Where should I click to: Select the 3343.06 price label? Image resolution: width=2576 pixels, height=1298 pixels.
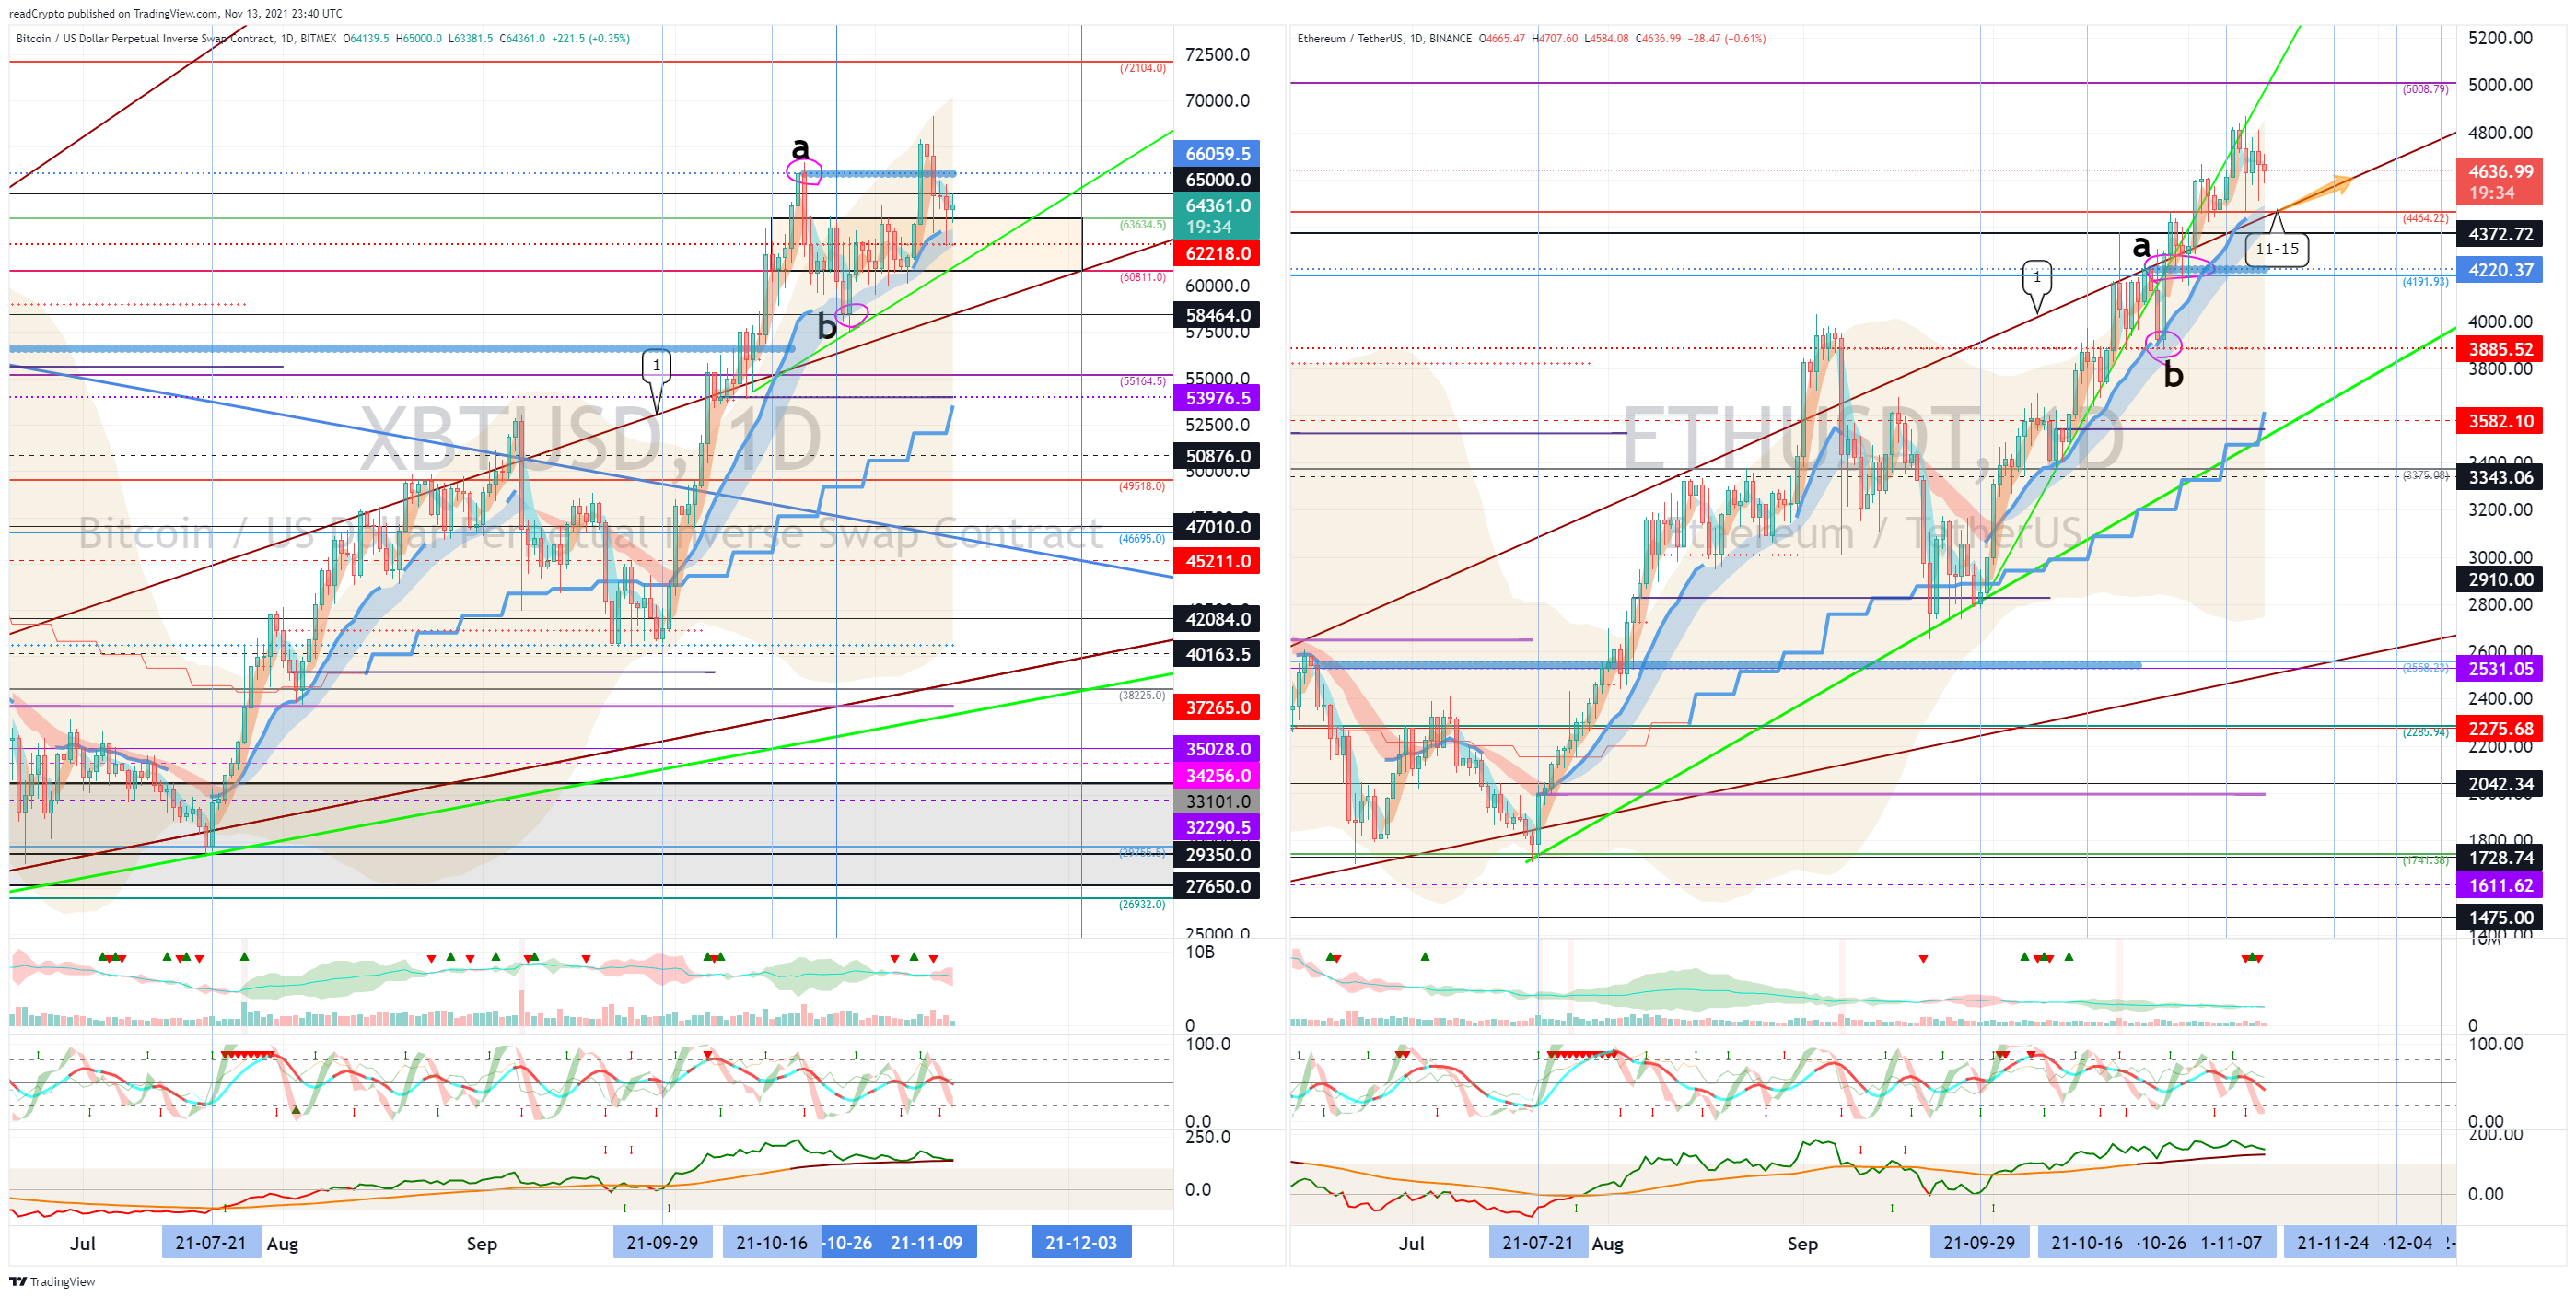pyautogui.click(x=2499, y=477)
